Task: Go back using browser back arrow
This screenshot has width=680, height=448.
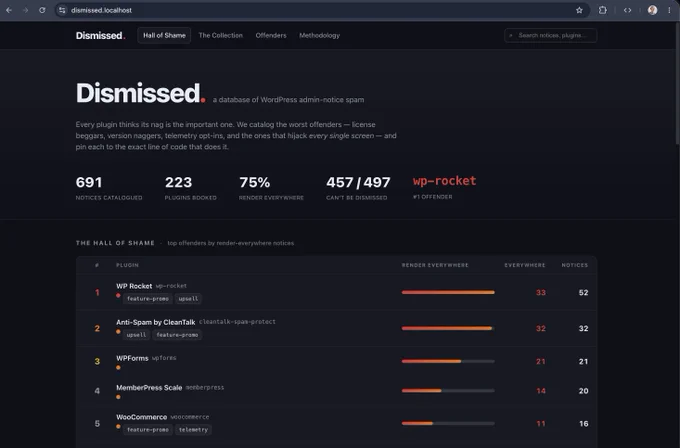Action: pos(9,10)
